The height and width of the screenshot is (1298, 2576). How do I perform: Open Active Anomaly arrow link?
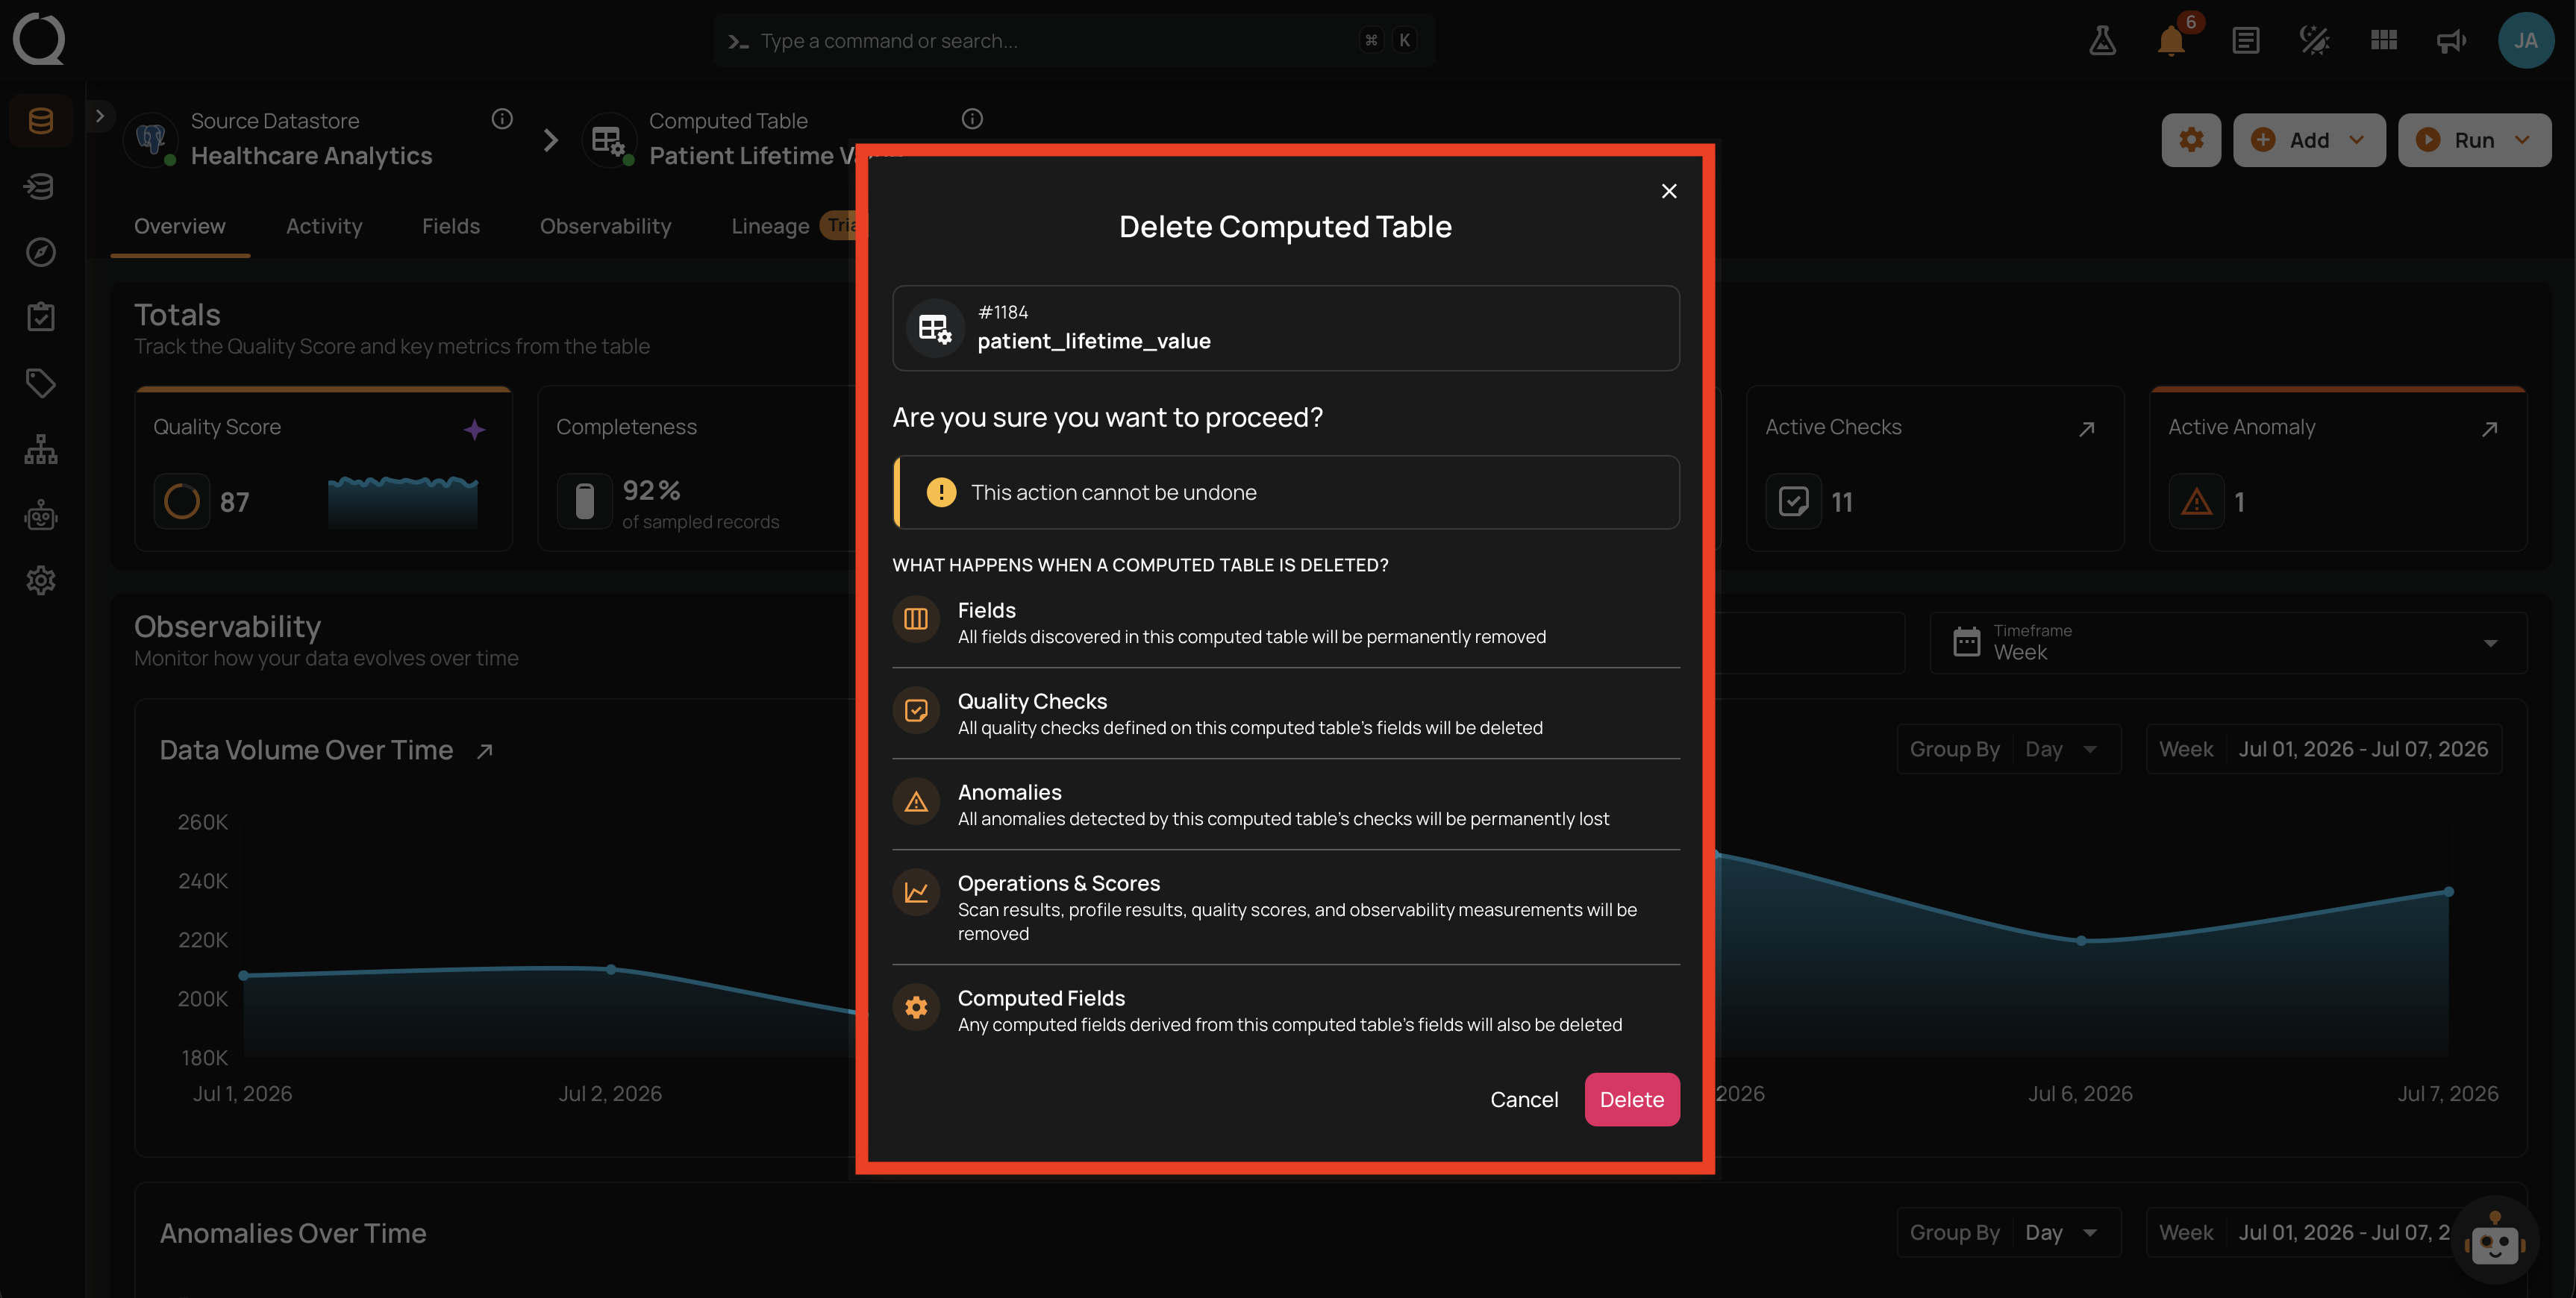pyautogui.click(x=2489, y=429)
